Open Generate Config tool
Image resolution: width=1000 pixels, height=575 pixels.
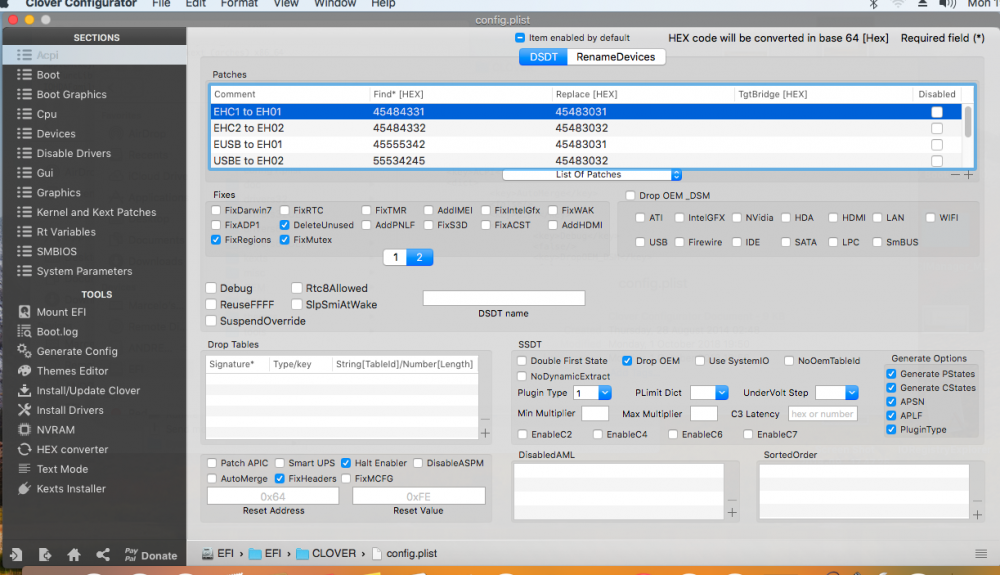pos(77,351)
